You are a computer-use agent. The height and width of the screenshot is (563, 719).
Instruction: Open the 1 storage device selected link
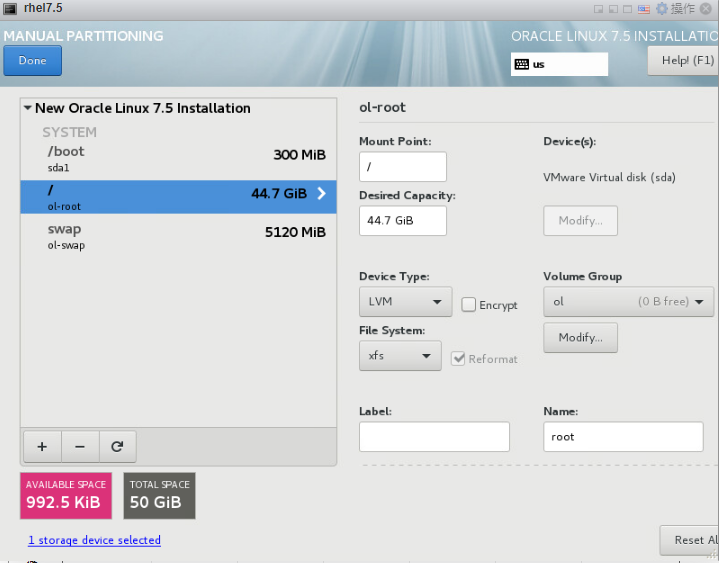coord(94,540)
